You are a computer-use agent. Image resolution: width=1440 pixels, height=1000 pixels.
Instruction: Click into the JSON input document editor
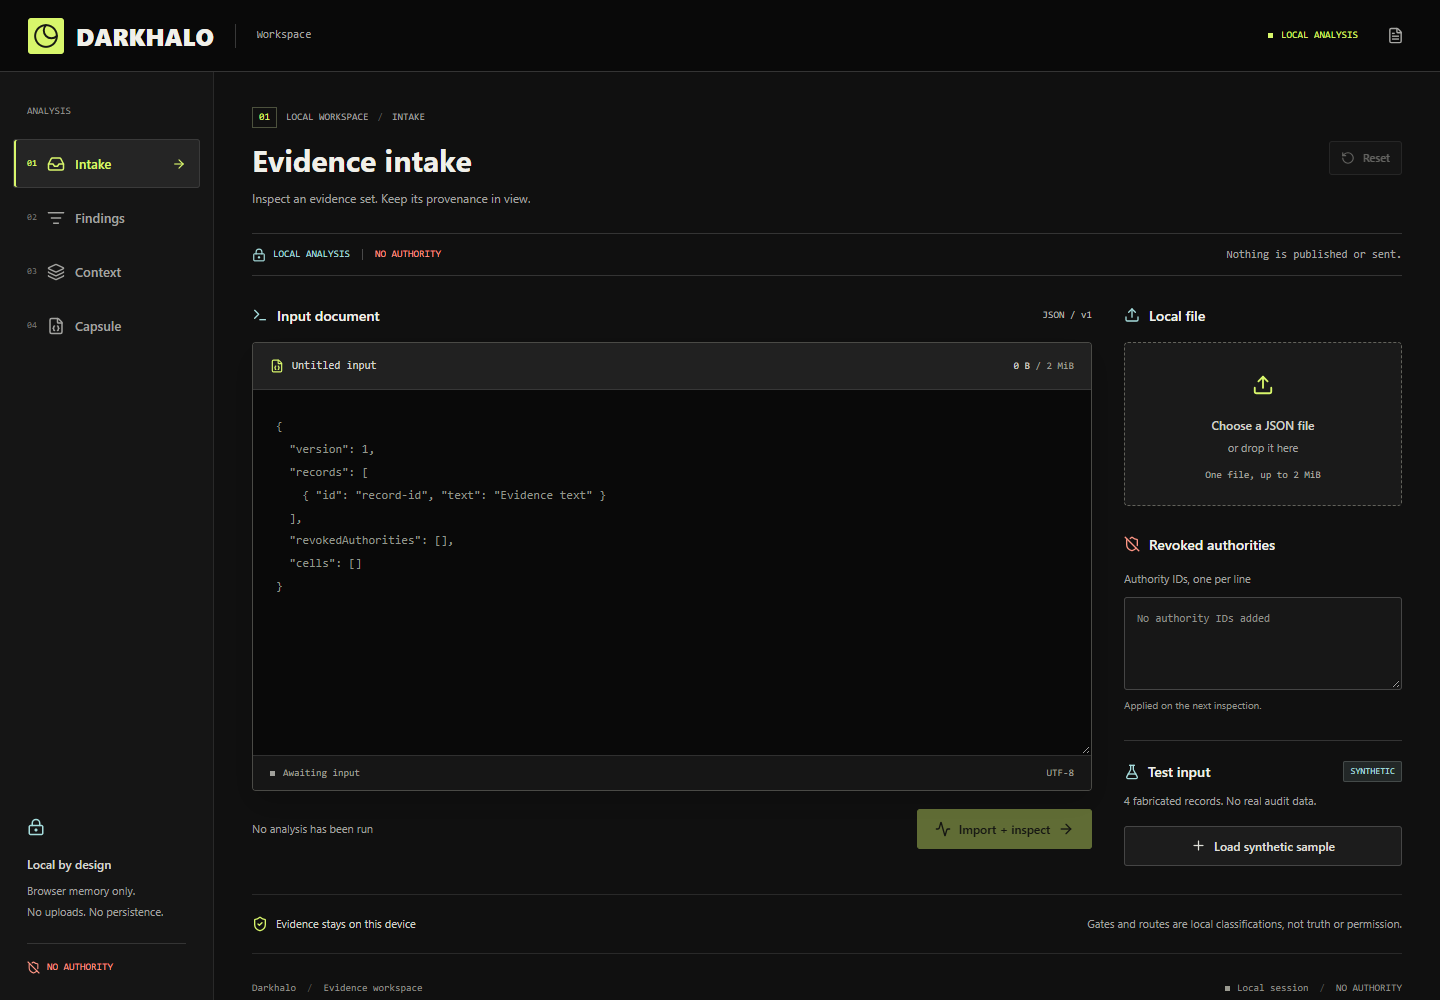coord(672,572)
